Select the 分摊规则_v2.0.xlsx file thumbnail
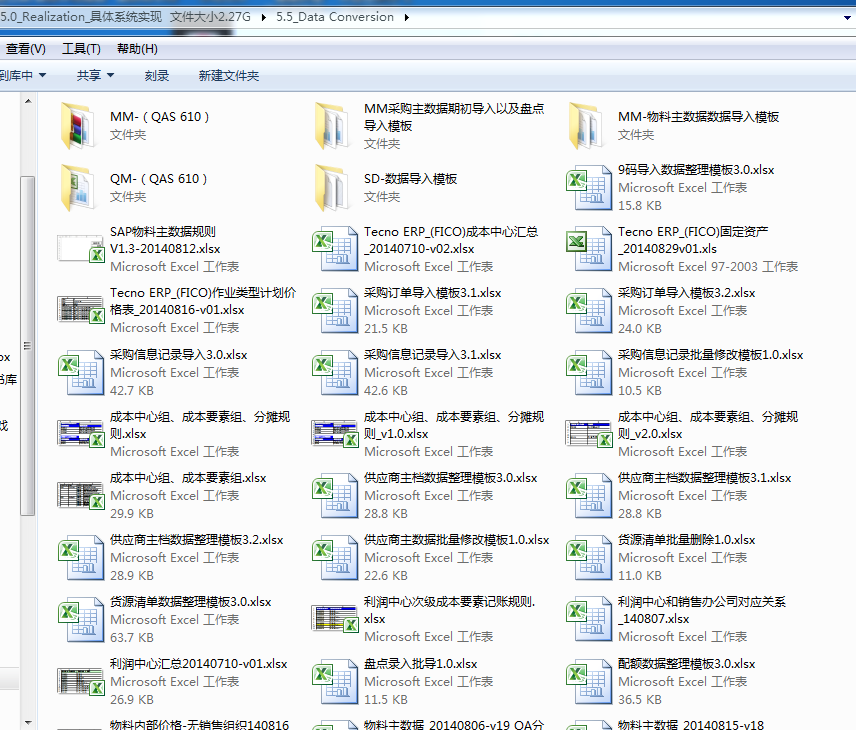 [x=588, y=434]
